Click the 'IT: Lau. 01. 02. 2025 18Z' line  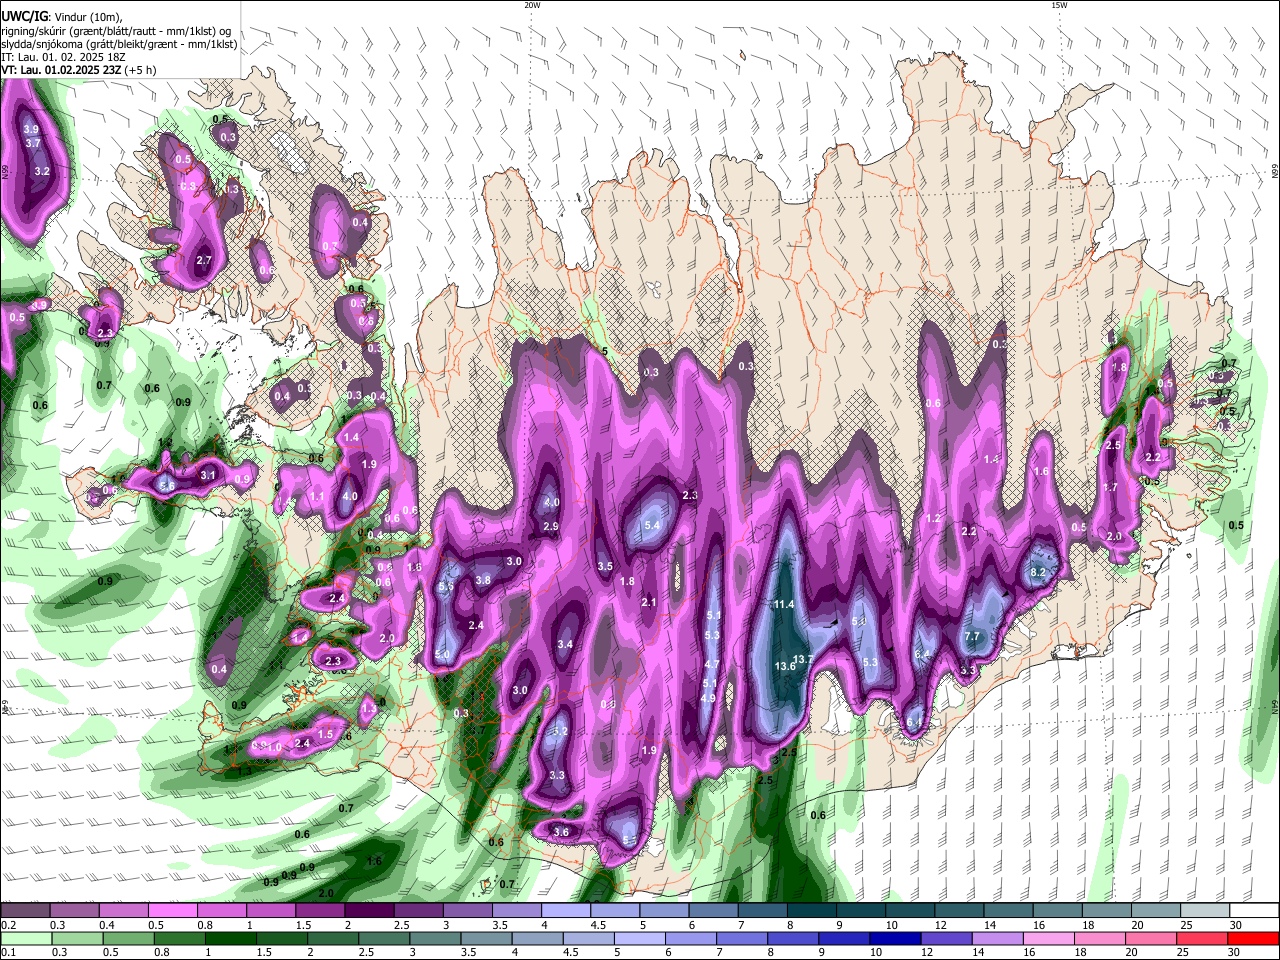point(63,57)
